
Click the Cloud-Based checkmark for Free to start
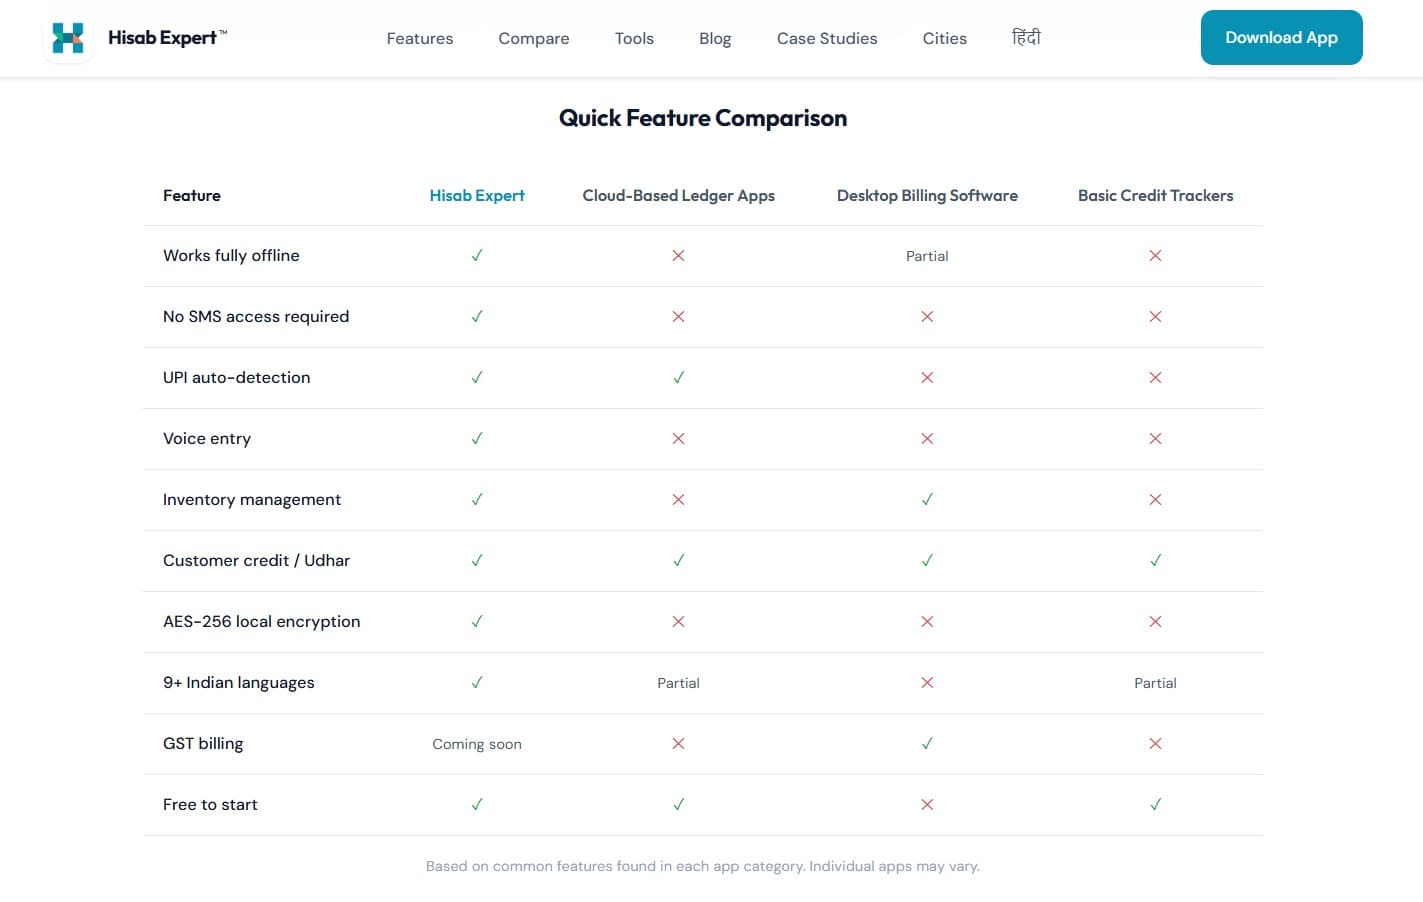[x=678, y=804]
